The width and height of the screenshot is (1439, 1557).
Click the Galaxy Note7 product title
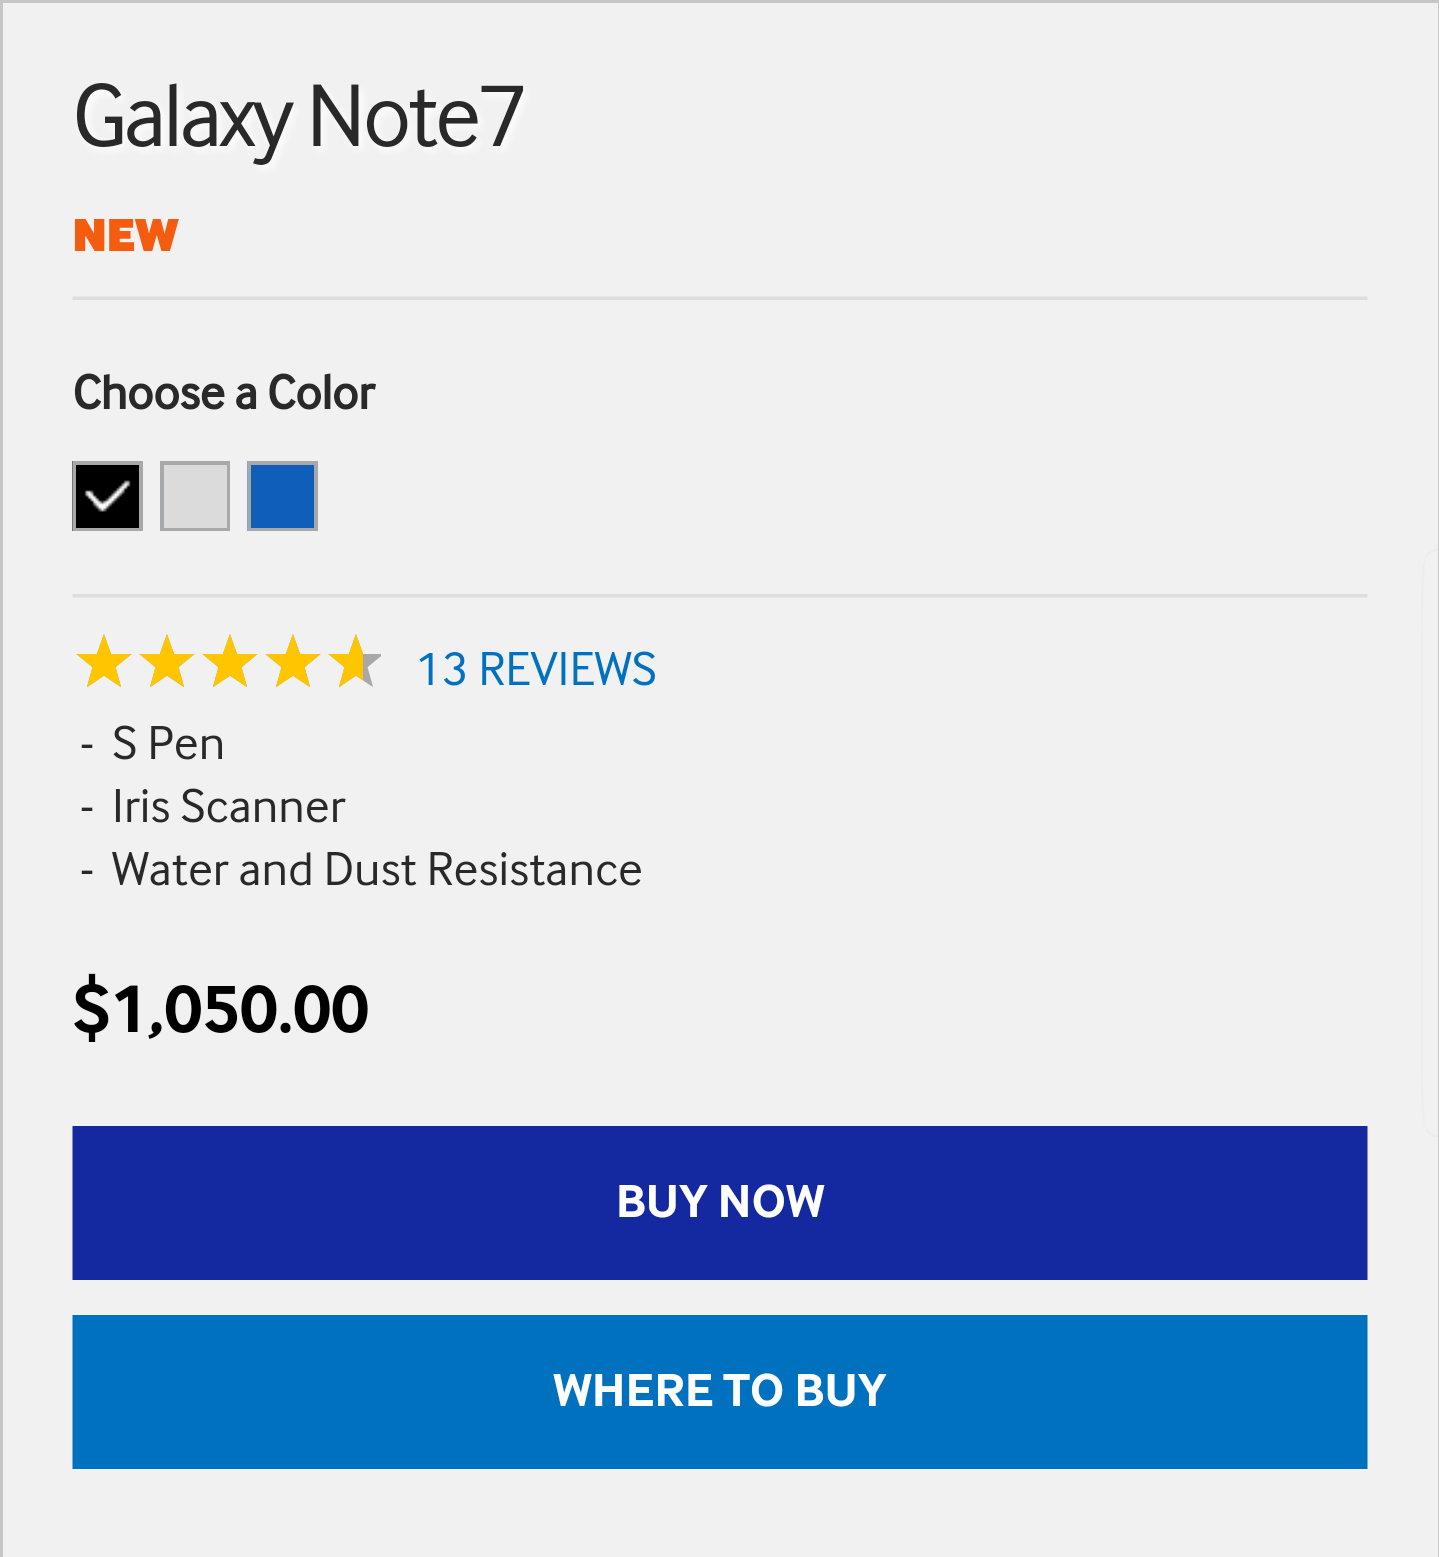tap(298, 118)
